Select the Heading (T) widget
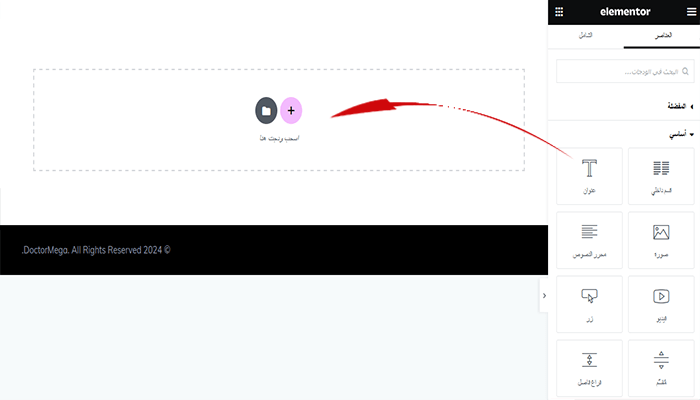 [589, 176]
